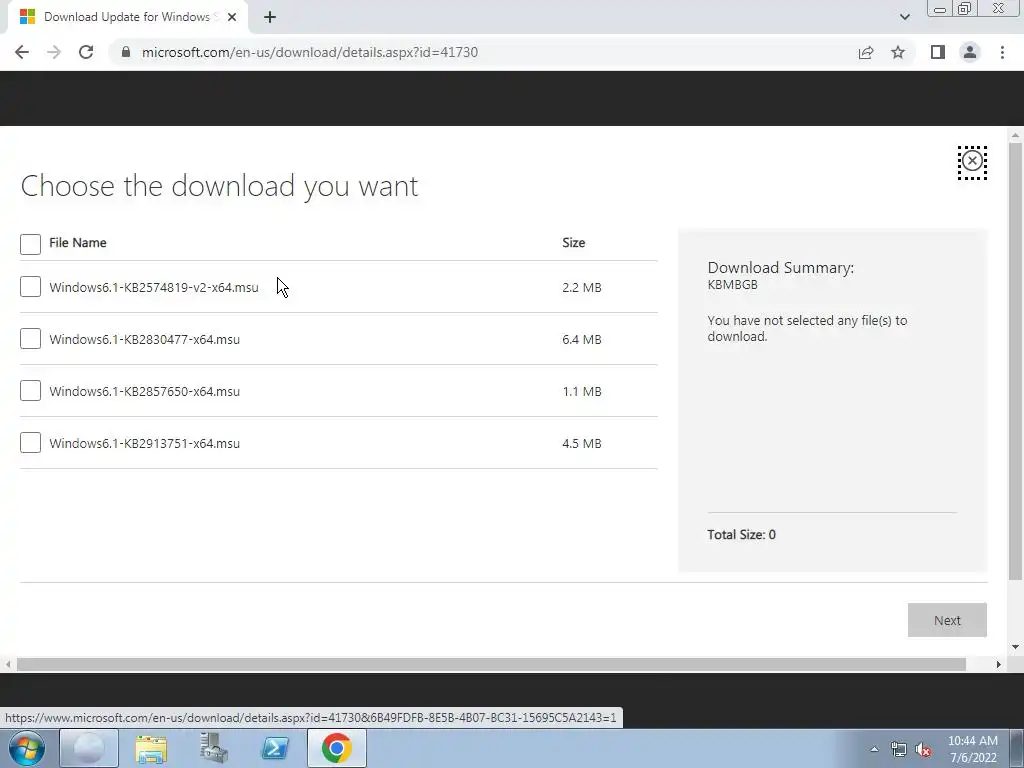Screen dimensions: 1024x768
Task: Select all files with header checkbox
Action: point(30,244)
